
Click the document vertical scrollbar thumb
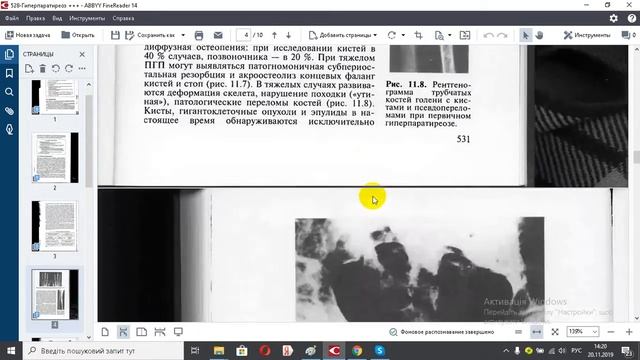[x=636, y=157]
